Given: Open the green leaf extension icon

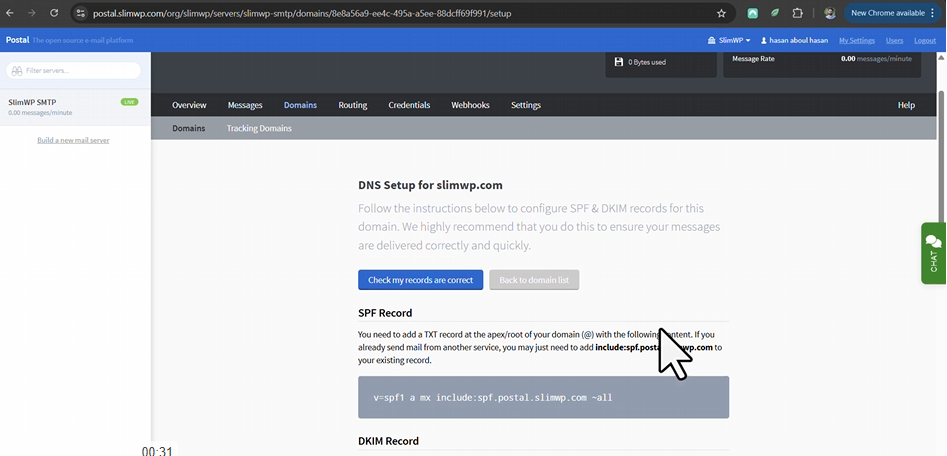Looking at the screenshot, I should click(775, 13).
